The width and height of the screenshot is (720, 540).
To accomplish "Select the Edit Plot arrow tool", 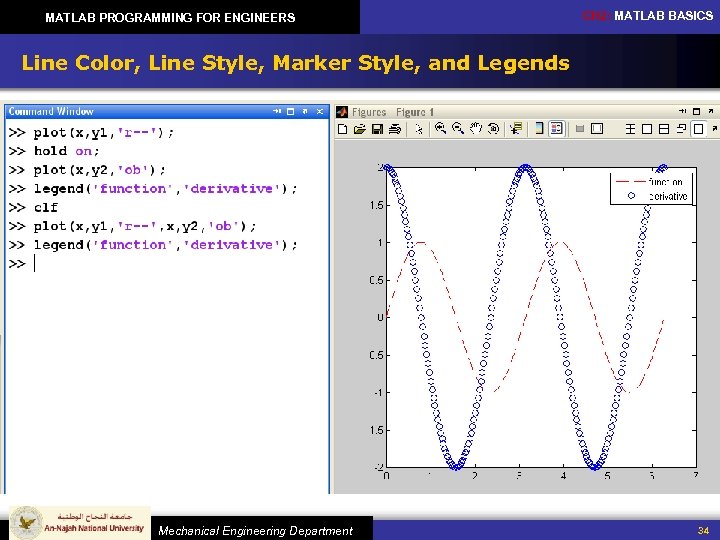I will tap(419, 129).
